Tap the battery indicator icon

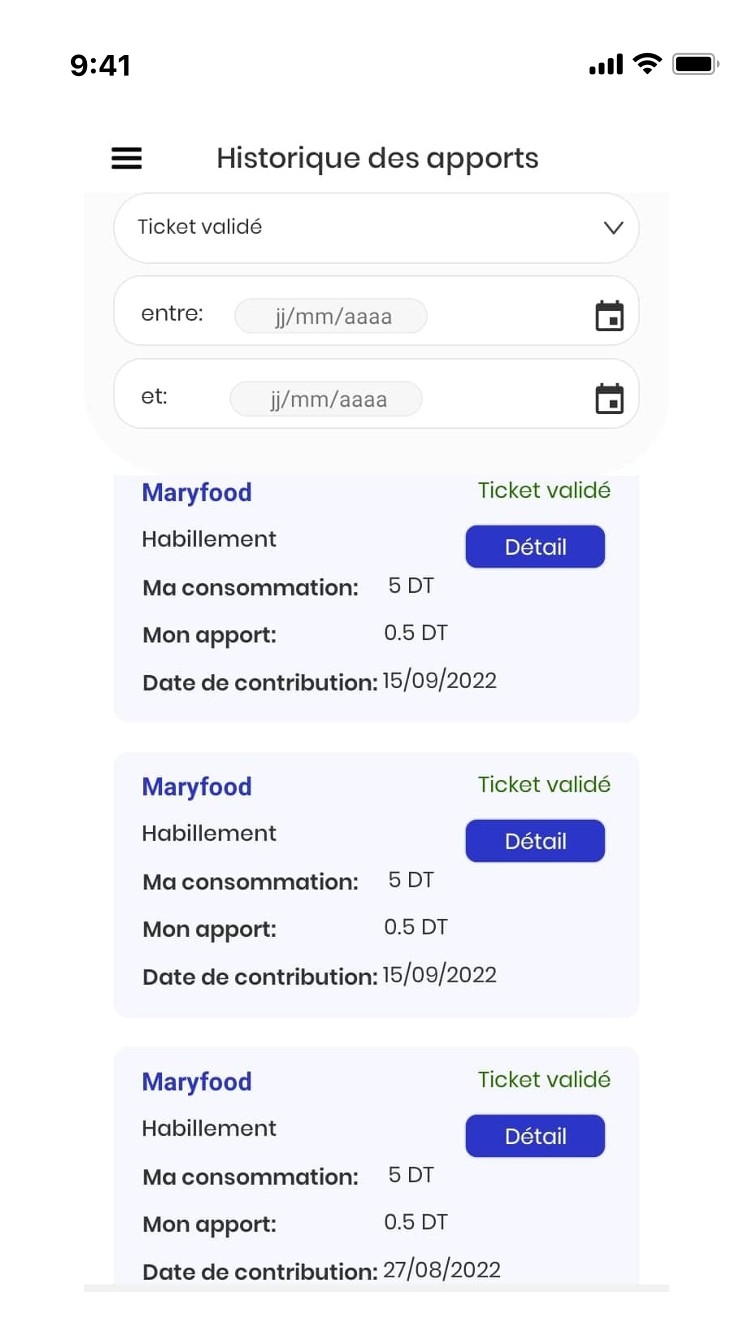[695, 65]
